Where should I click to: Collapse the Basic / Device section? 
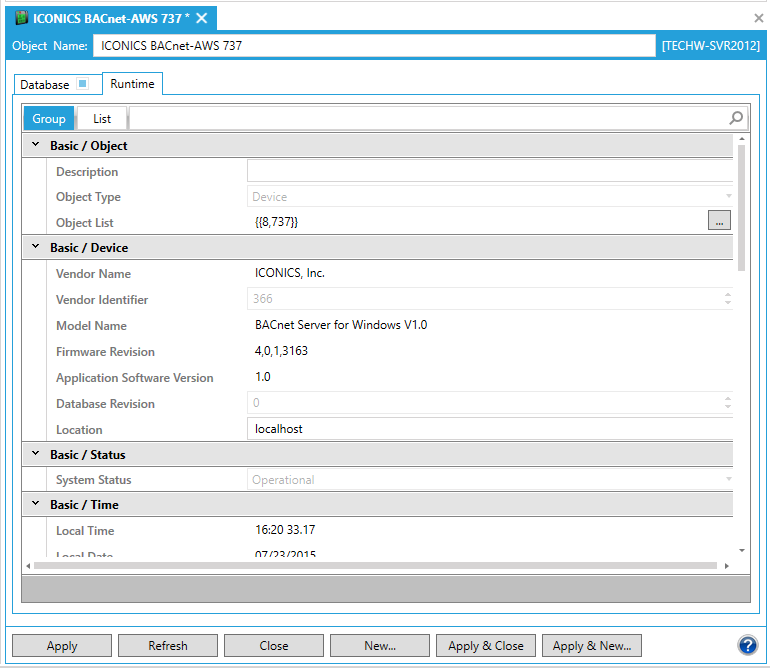point(36,247)
